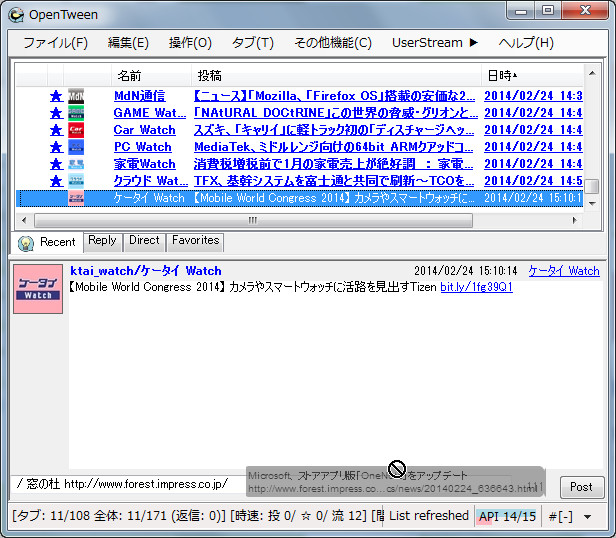This screenshot has width=616, height=538.
Task: Switch to the Reply tab
Action: [x=102, y=241]
